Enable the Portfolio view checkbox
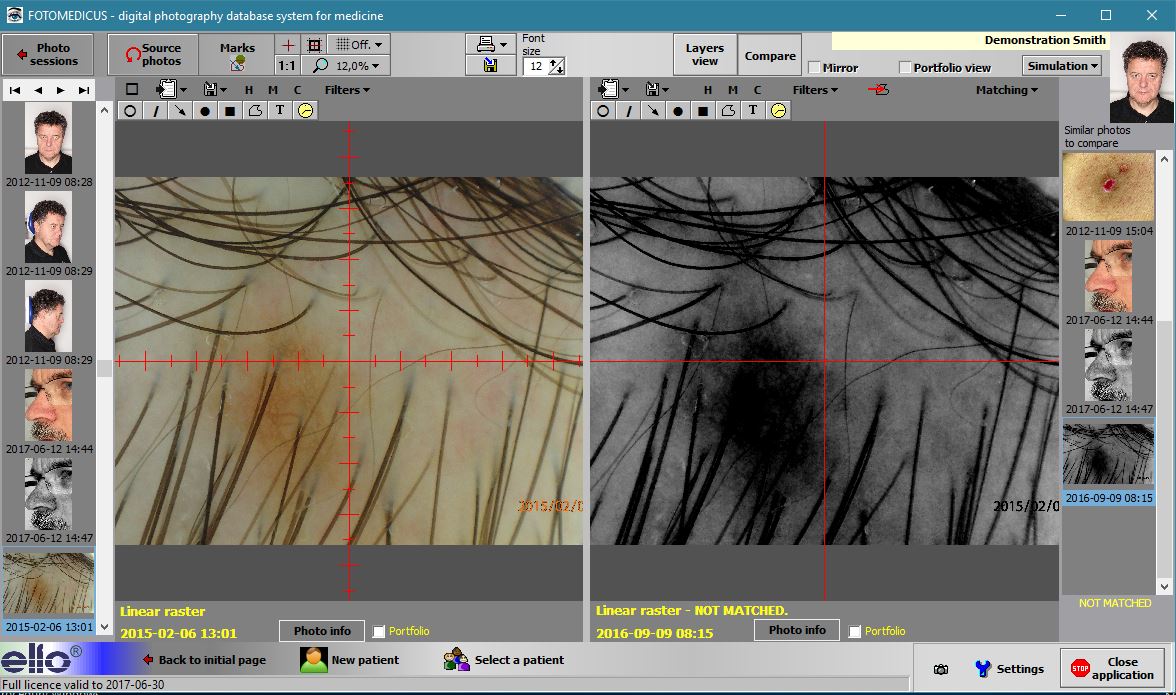Viewport: 1176px width, 695px height. (x=905, y=67)
